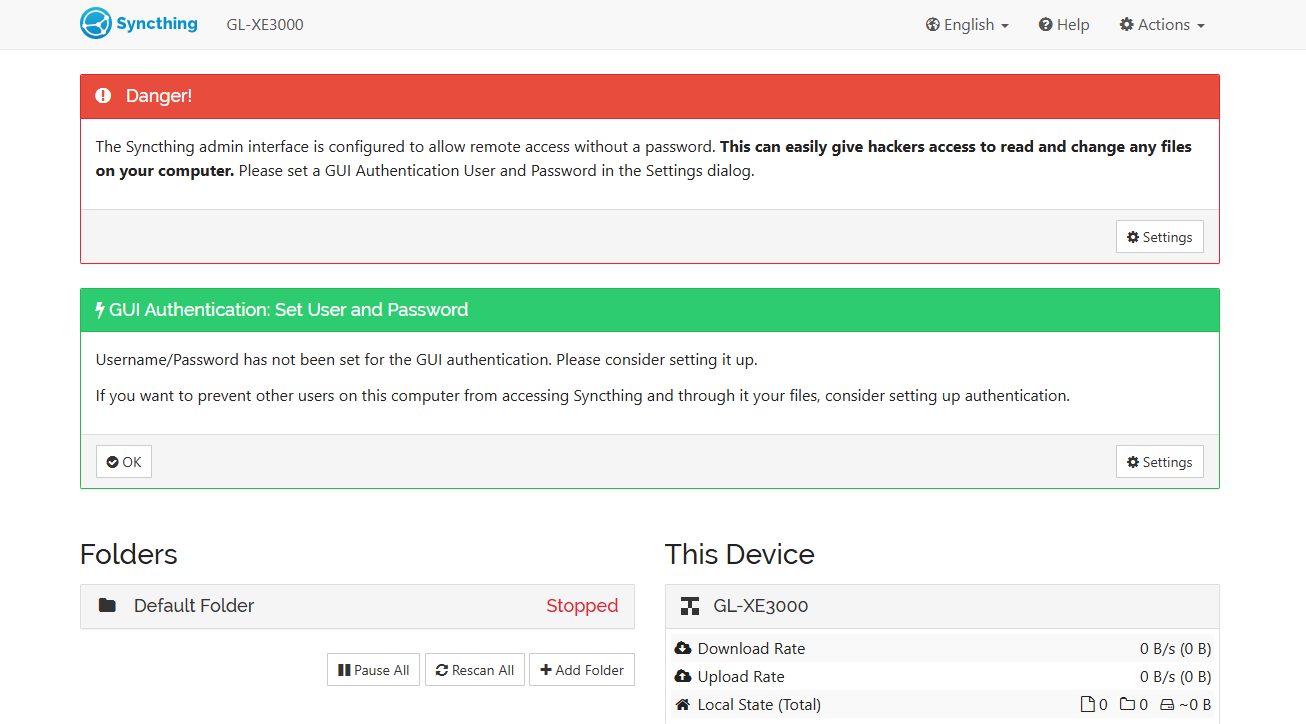Screen dimensions: 1306x724
Task: Open the Actions dropdown menu
Action: 1162,25
